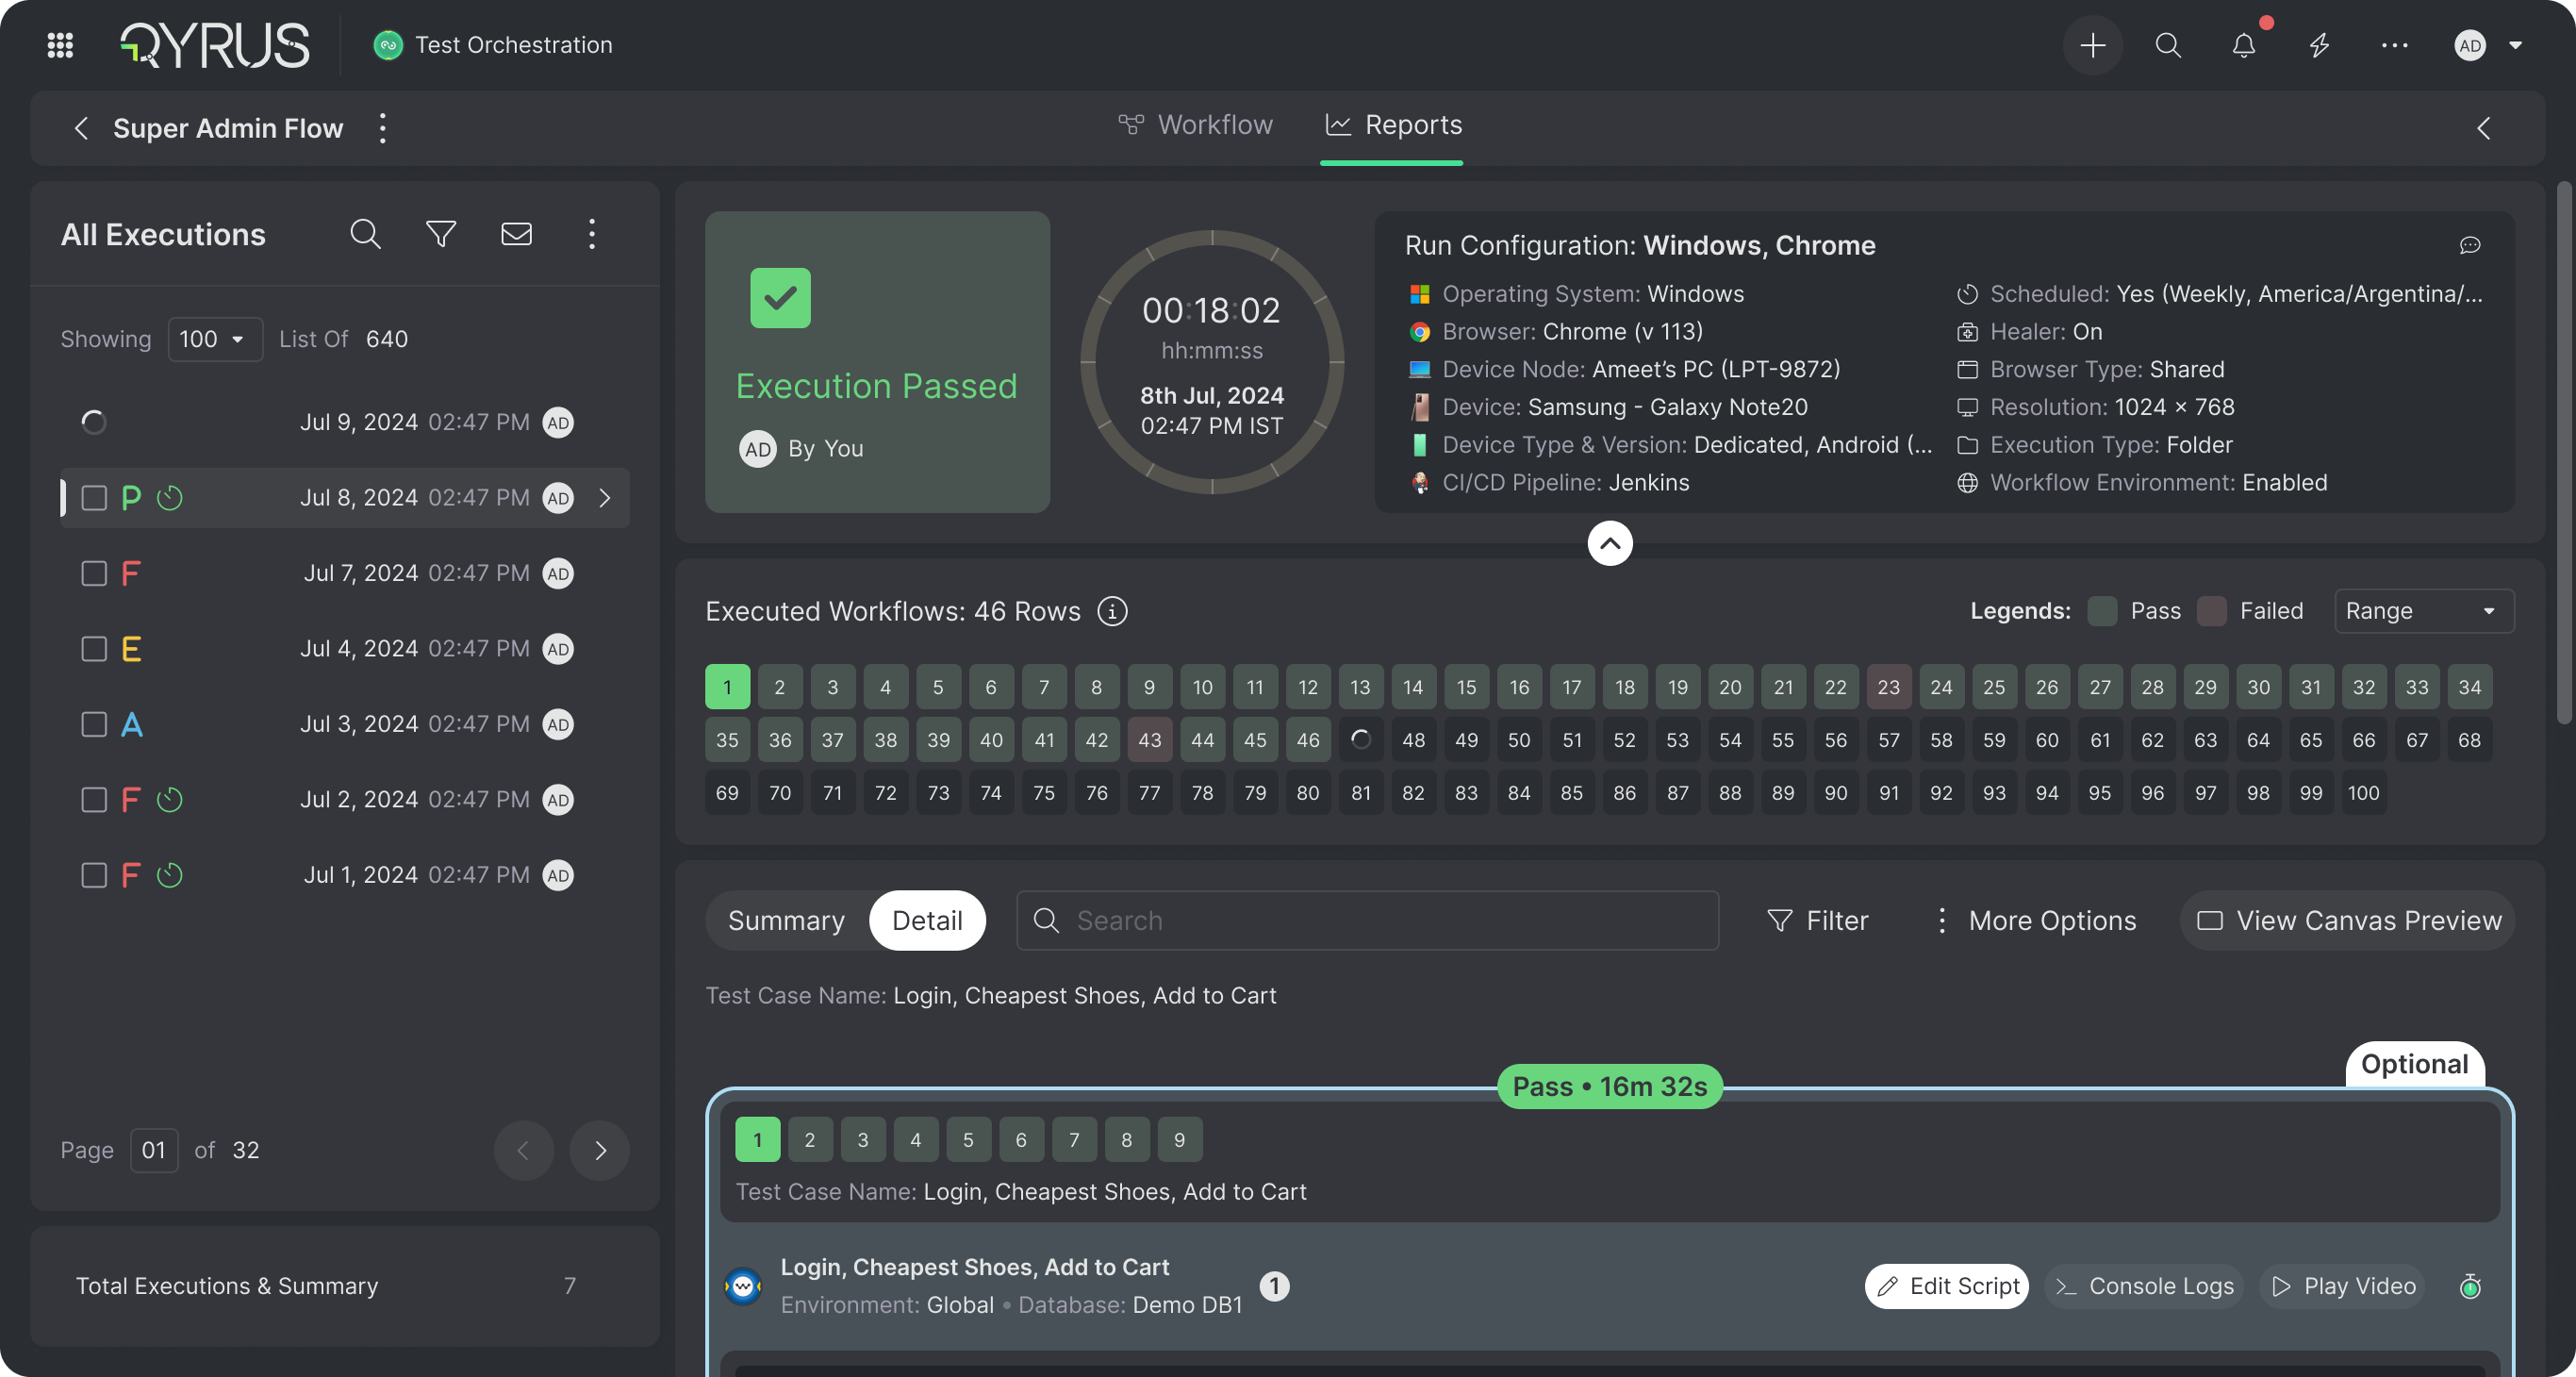Collapse panel with right-side chevron
The width and height of the screenshot is (2576, 1377).
(x=2484, y=128)
